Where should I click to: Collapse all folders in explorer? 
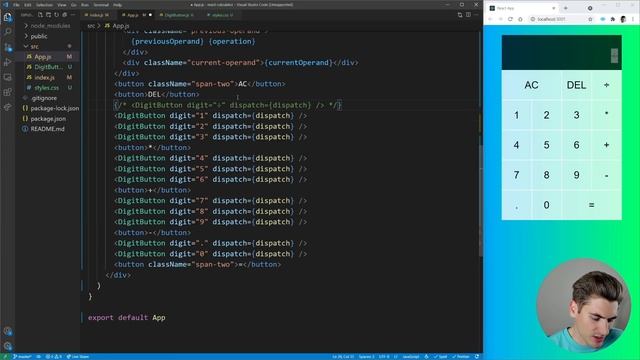click(64, 15)
